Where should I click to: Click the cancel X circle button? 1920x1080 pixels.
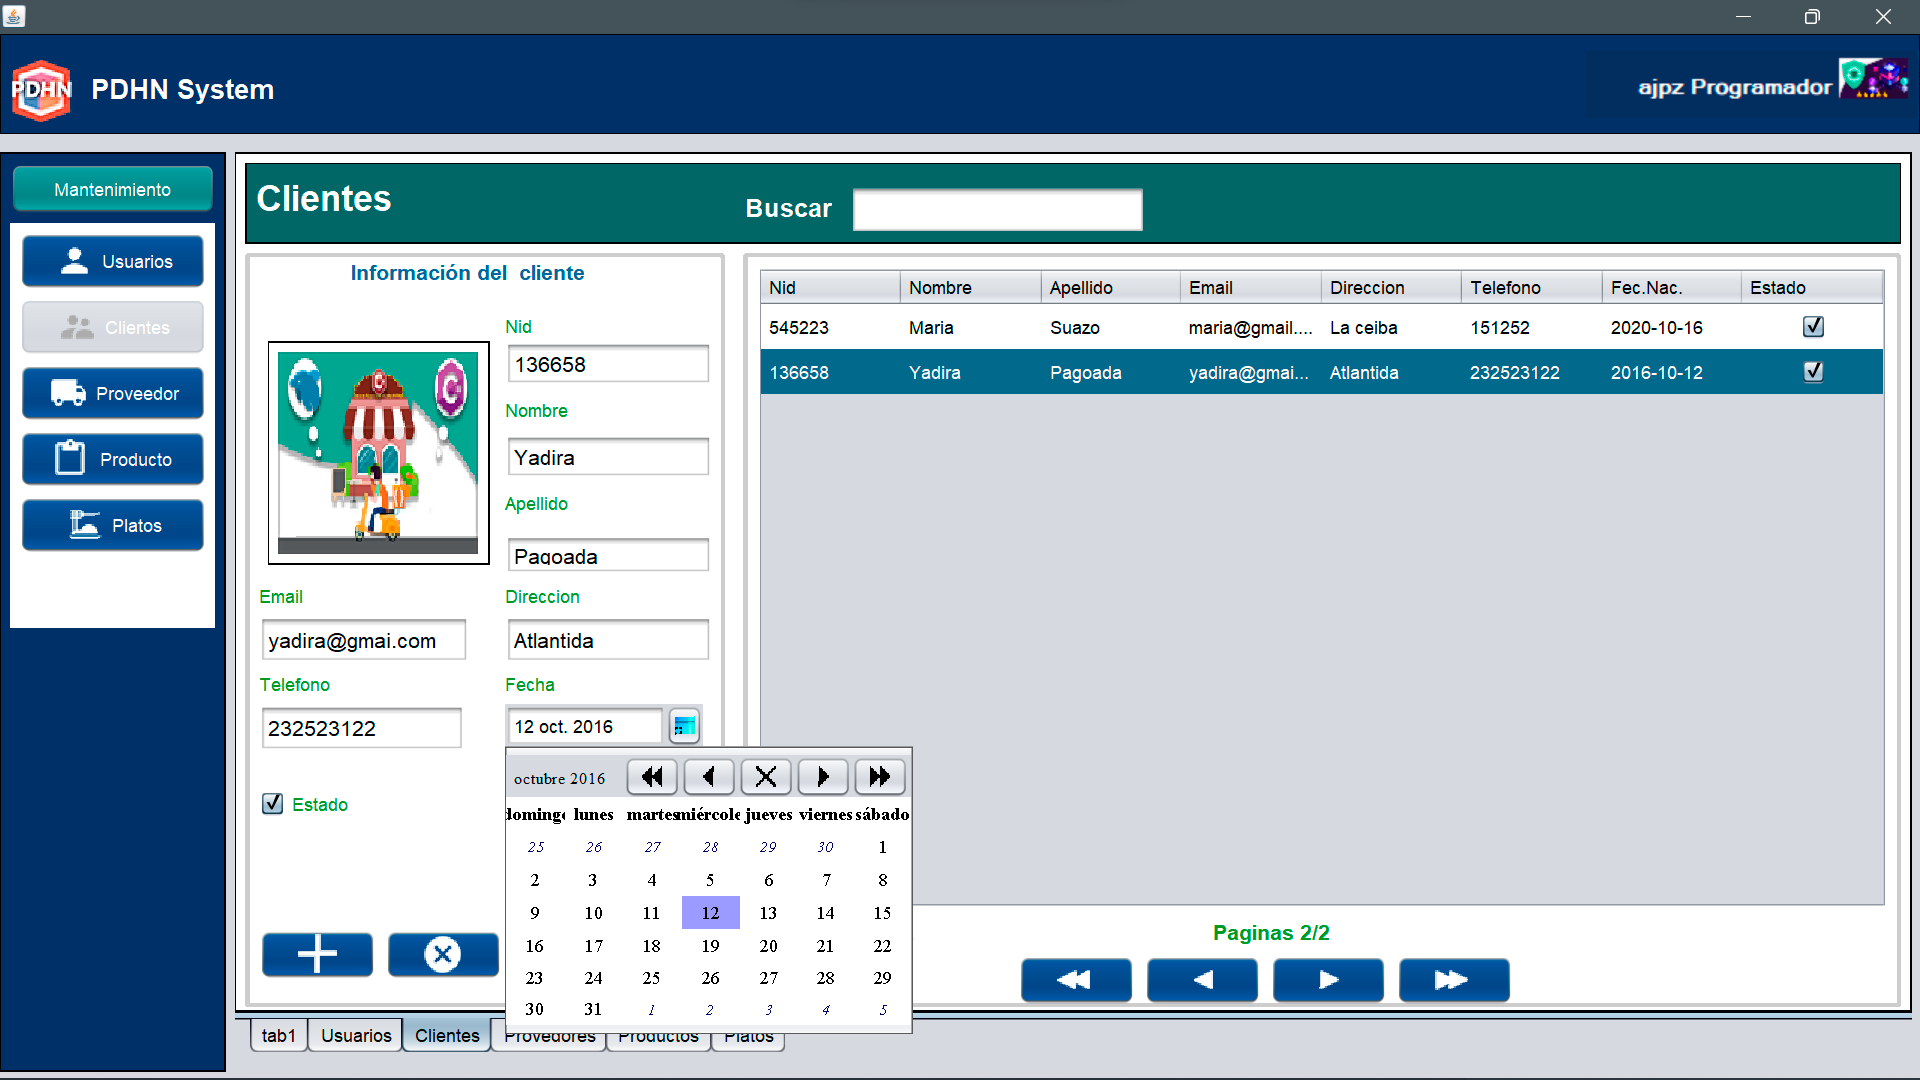[x=443, y=954]
